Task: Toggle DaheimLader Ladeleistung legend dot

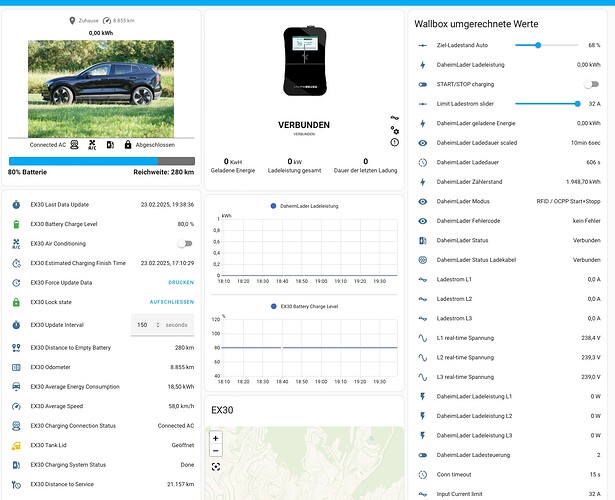Action: pyautogui.click(x=273, y=206)
